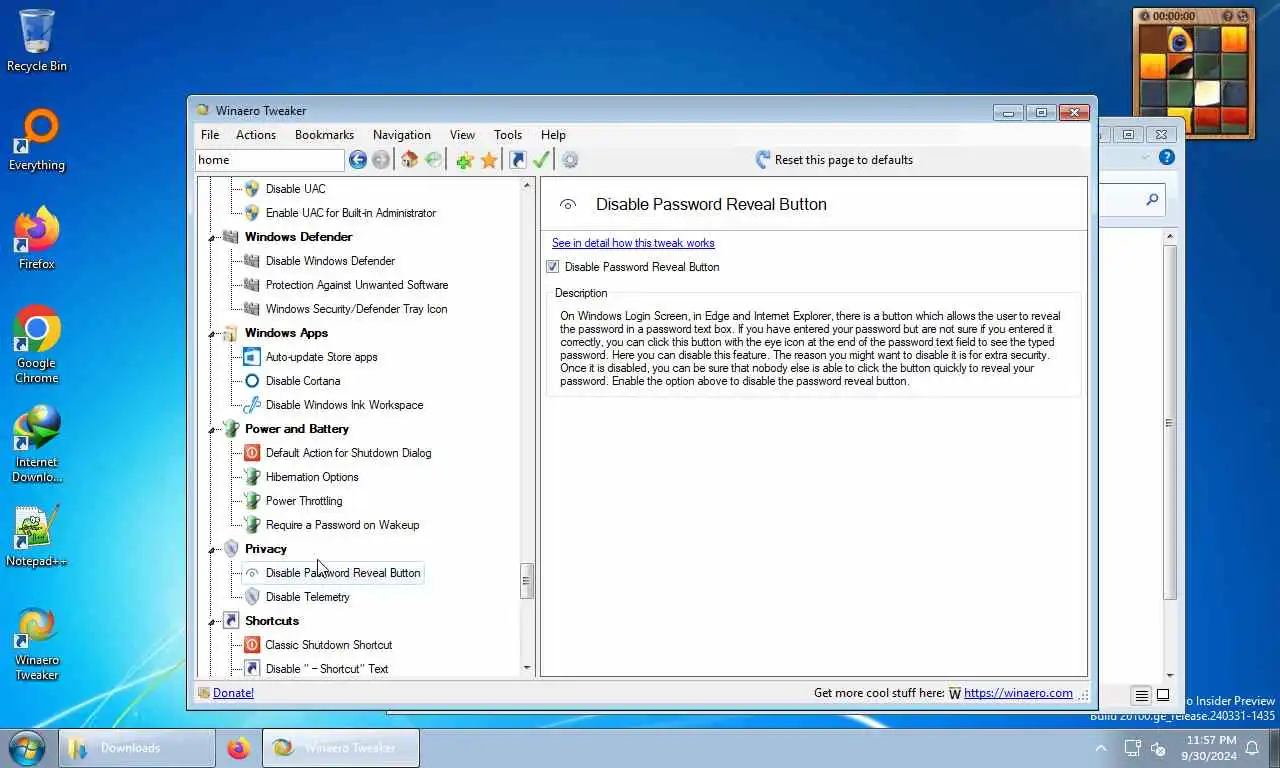
Task: Select Power Throttling tree item
Action: [303, 501]
